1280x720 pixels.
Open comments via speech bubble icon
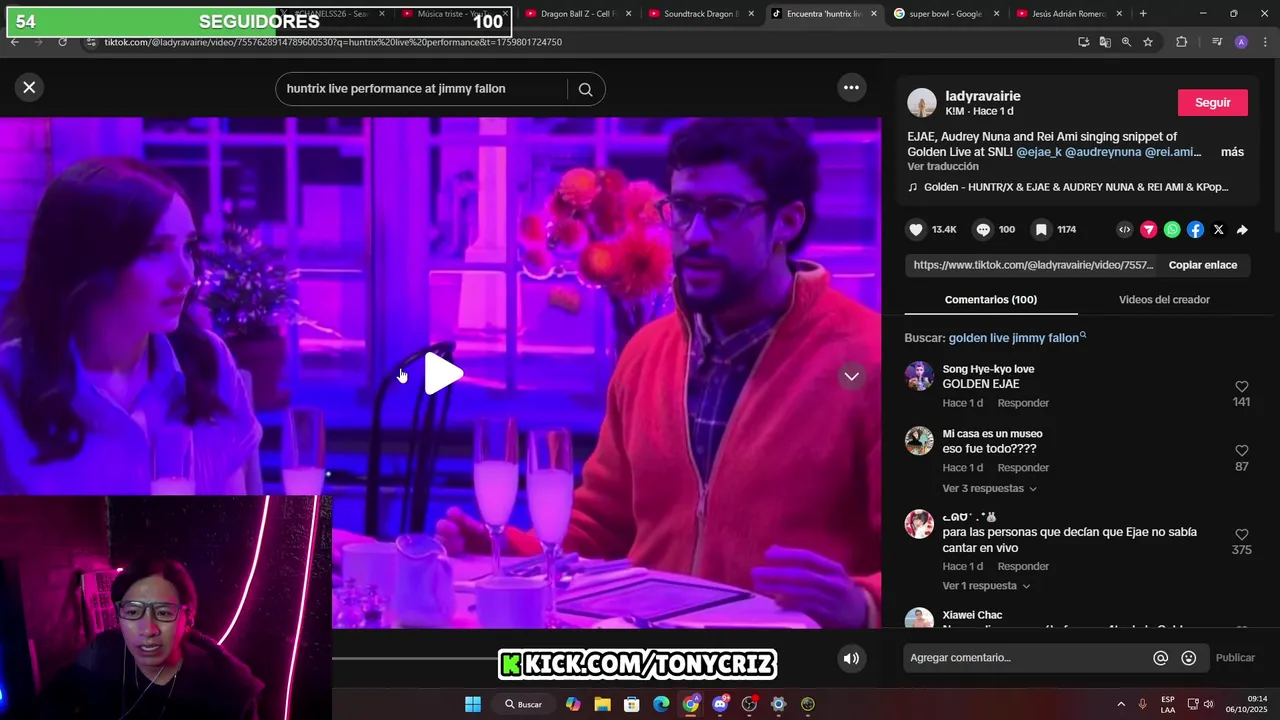tap(983, 230)
